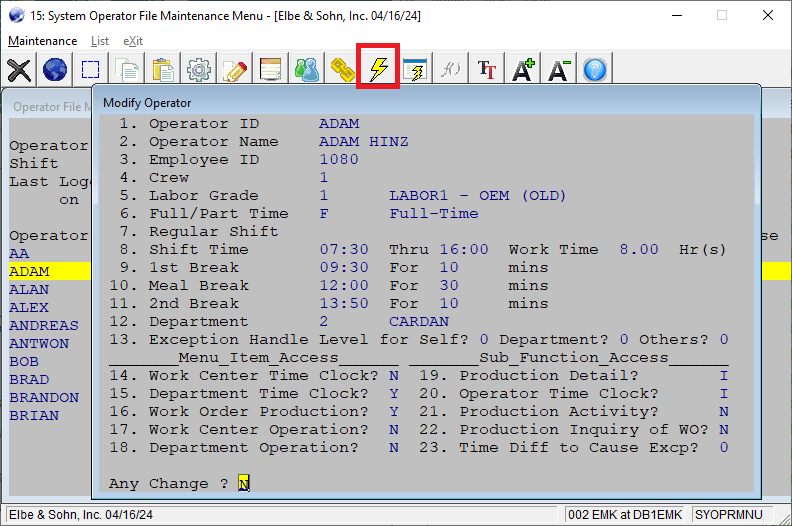Open the blue globe toolbar icon
This screenshot has width=792, height=526.
tap(55, 69)
